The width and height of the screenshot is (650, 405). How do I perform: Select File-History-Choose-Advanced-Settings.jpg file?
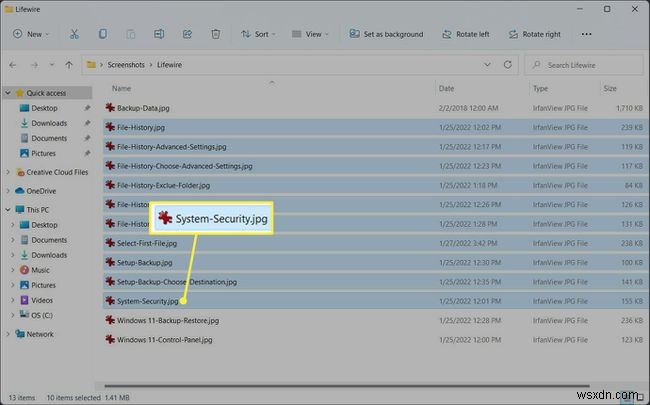click(184, 166)
